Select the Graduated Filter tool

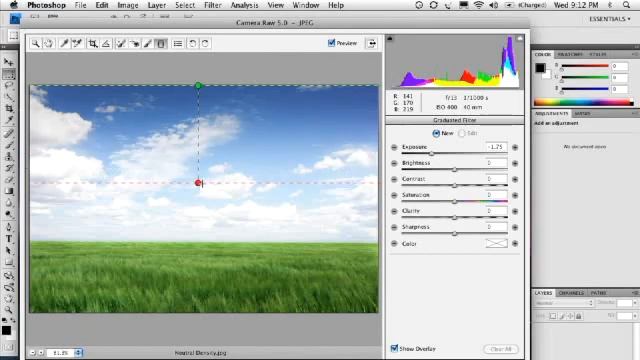point(161,43)
